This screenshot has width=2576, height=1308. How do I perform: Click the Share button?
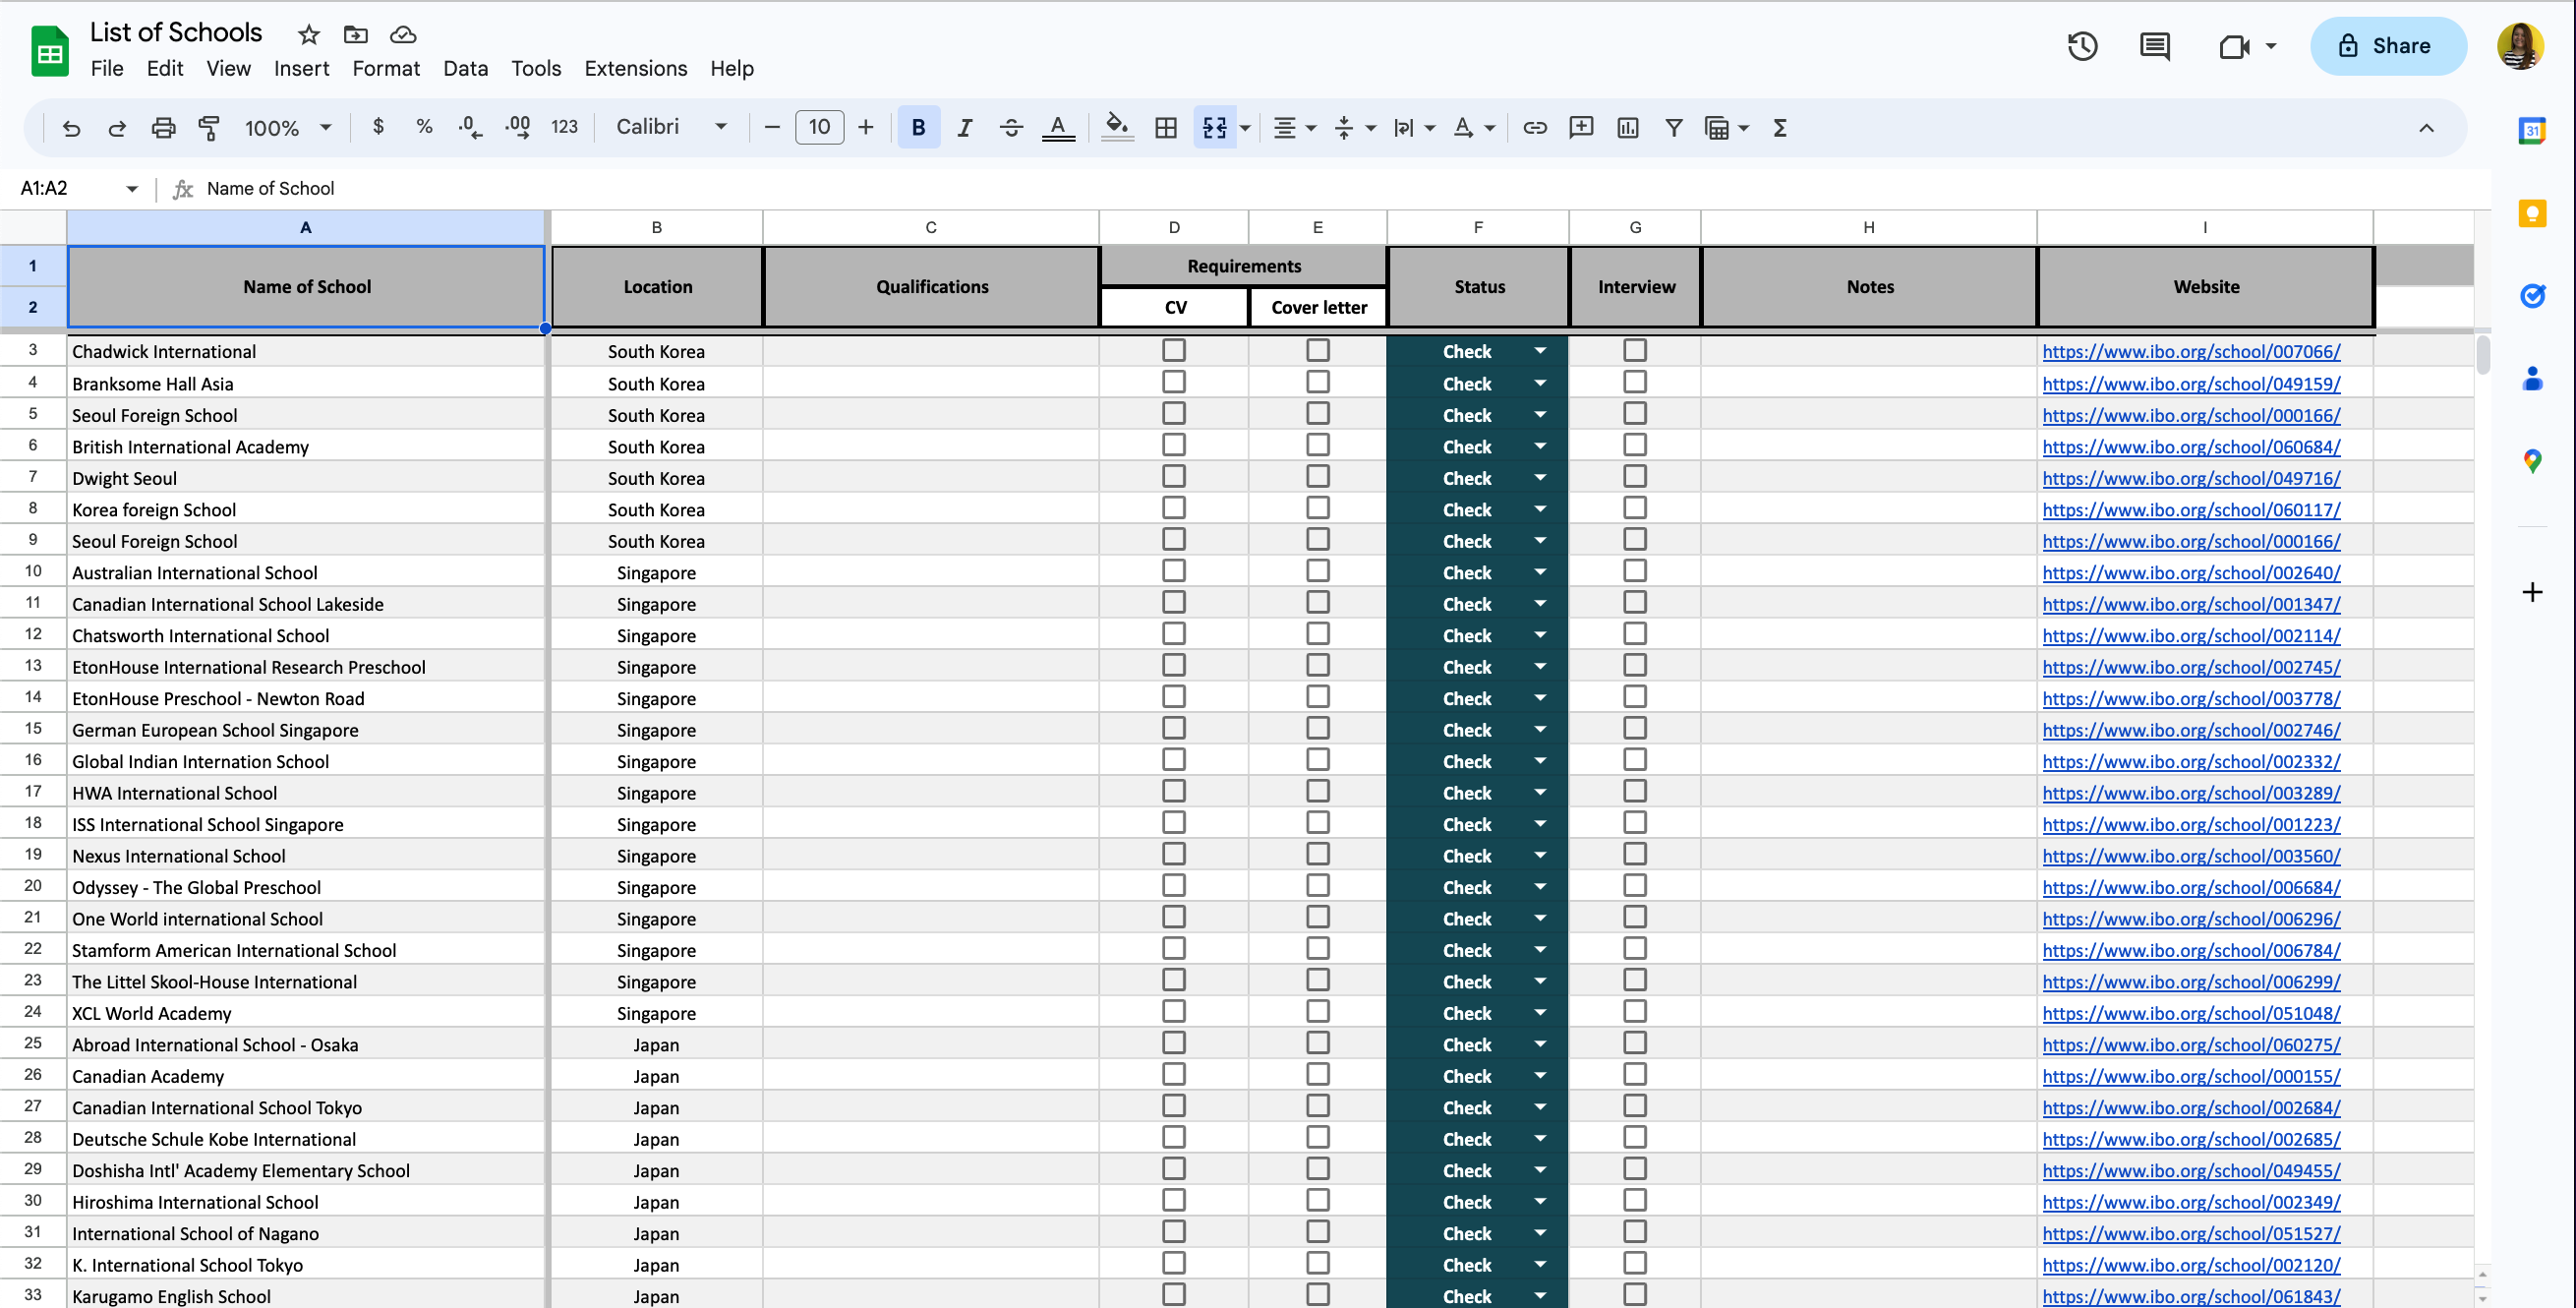(x=2388, y=46)
